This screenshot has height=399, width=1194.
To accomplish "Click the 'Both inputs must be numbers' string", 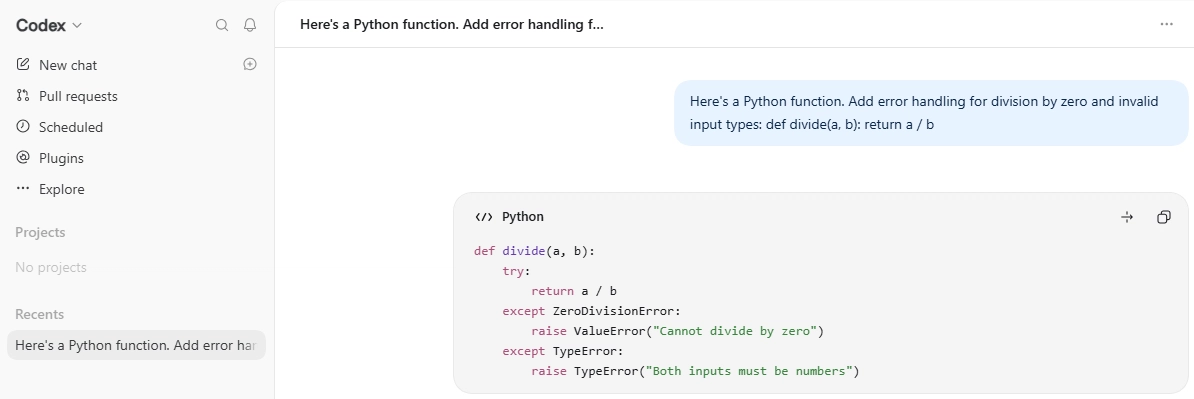I will point(749,372).
